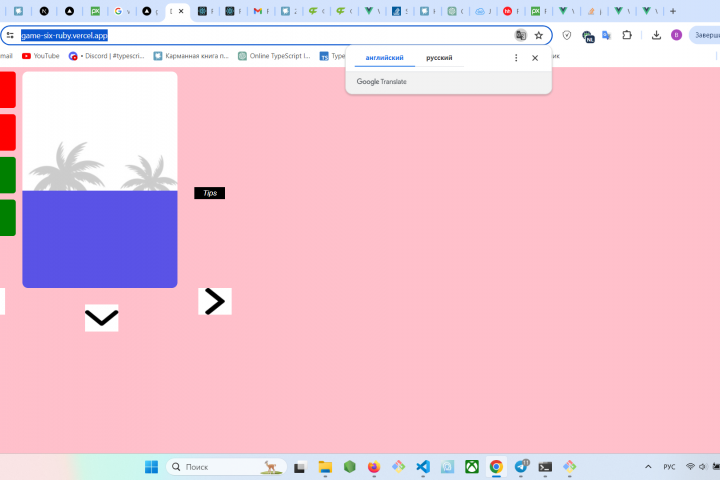Select английский in translate popup
This screenshot has height=480, width=720.
point(384,58)
